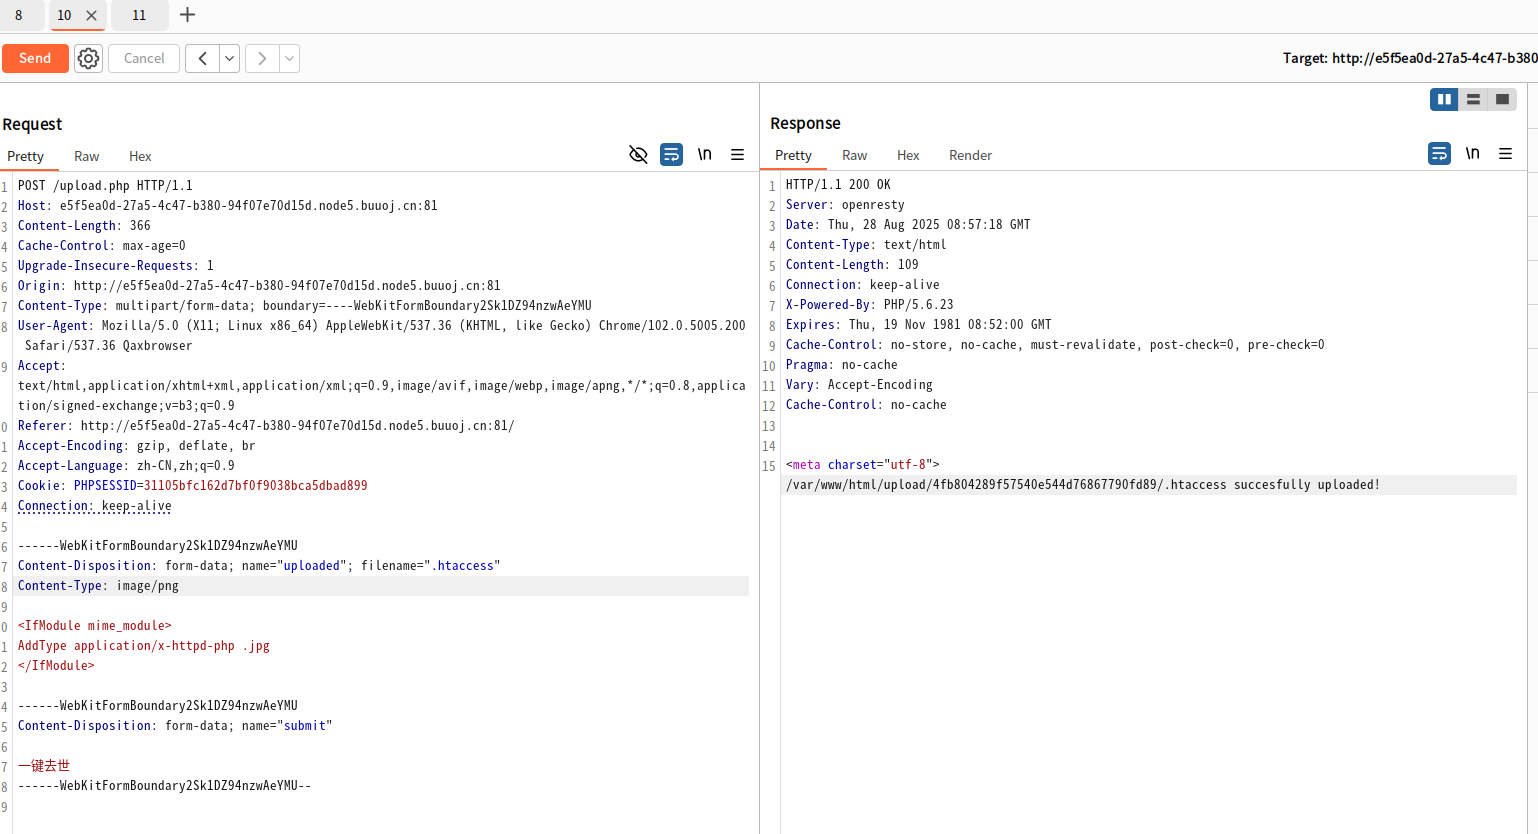Select Request Pretty view tab
This screenshot has height=834, width=1538.
point(26,156)
